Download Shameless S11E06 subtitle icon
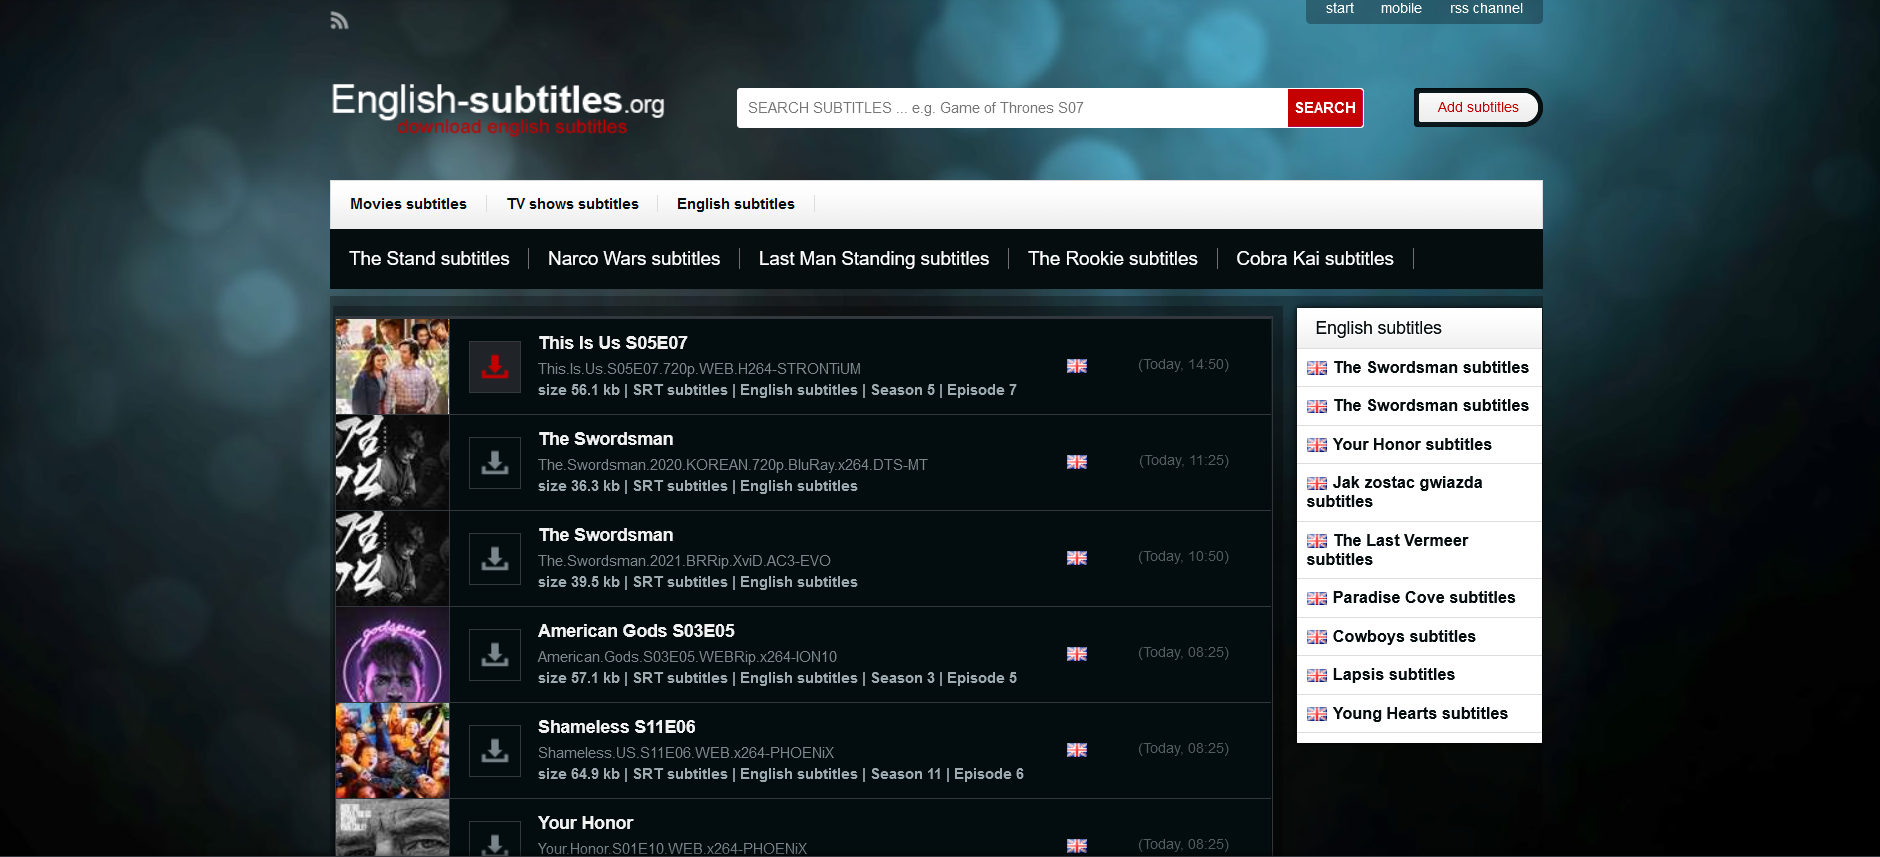 pos(495,751)
